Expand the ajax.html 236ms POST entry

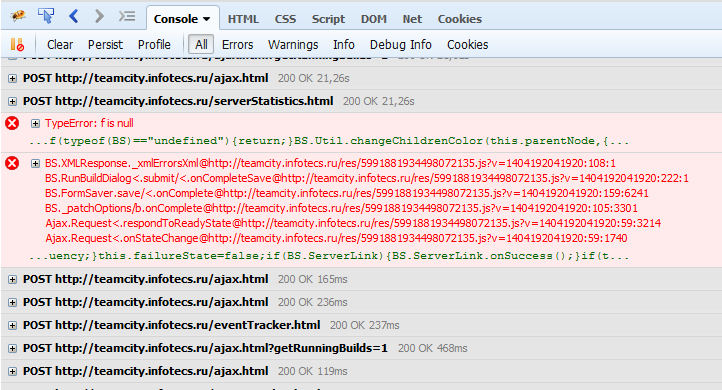[x=12, y=303]
